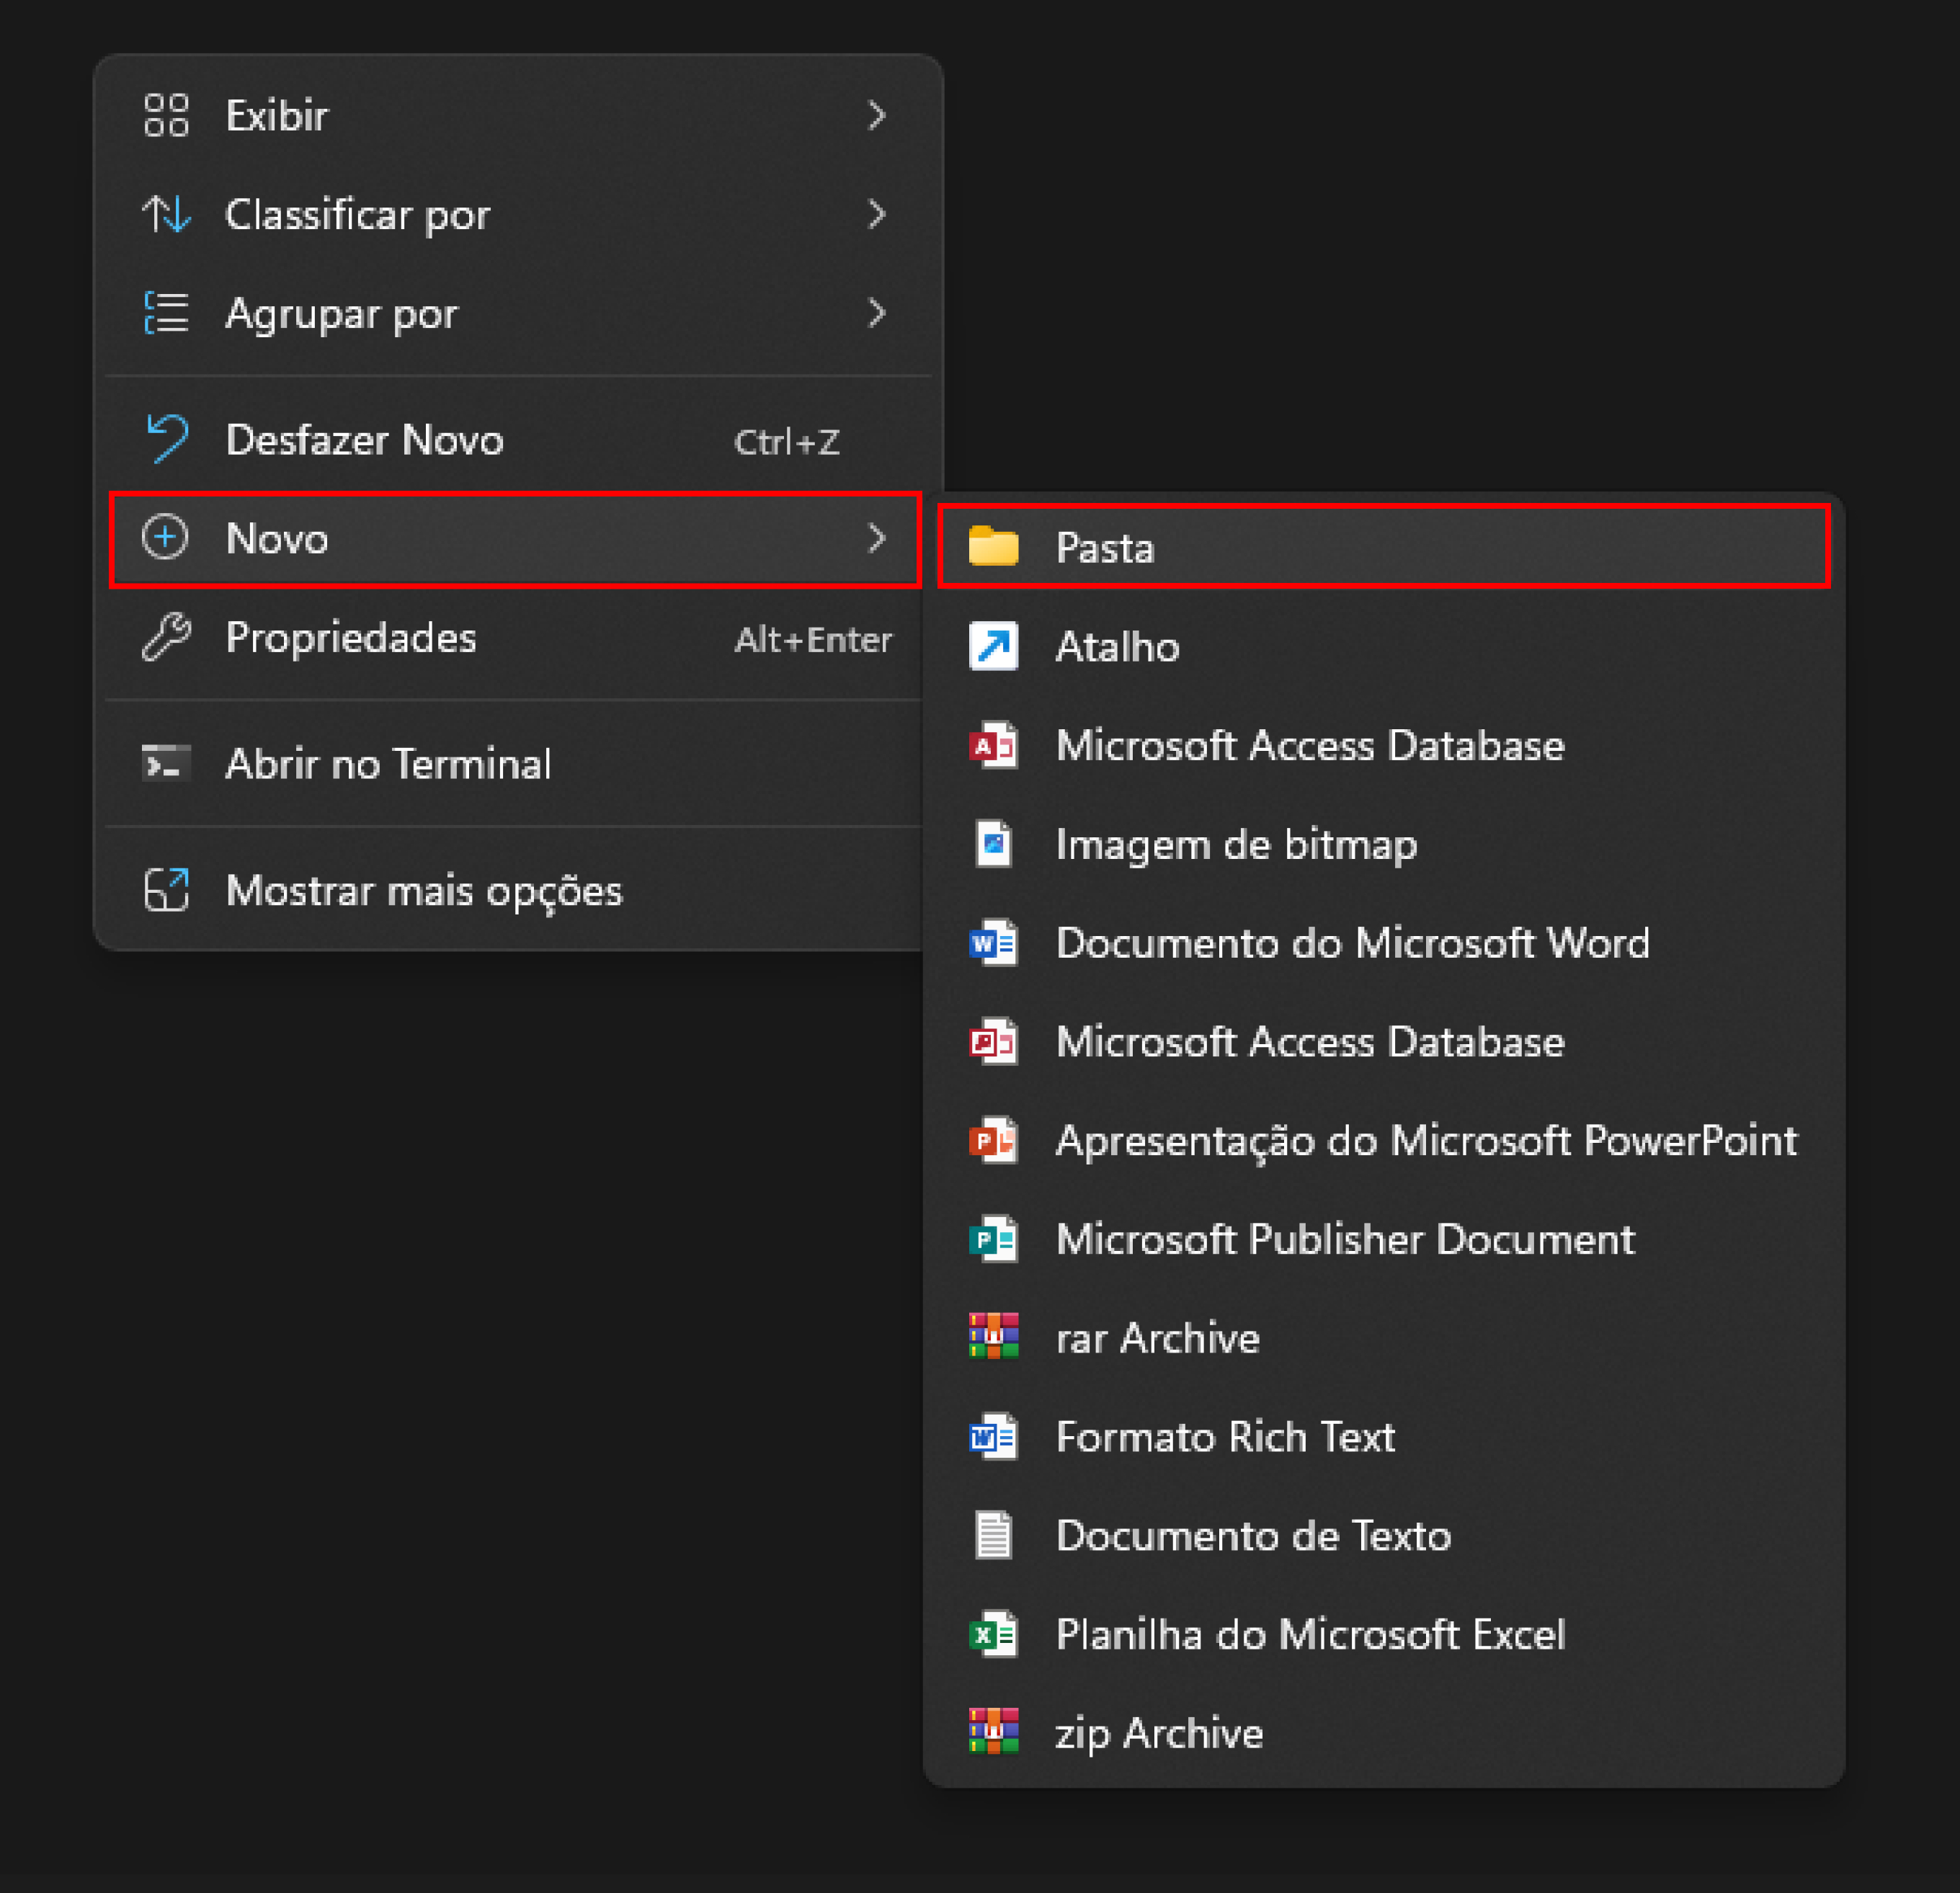
Task: Click the PowerPoint presentation icon
Action: 993,1140
